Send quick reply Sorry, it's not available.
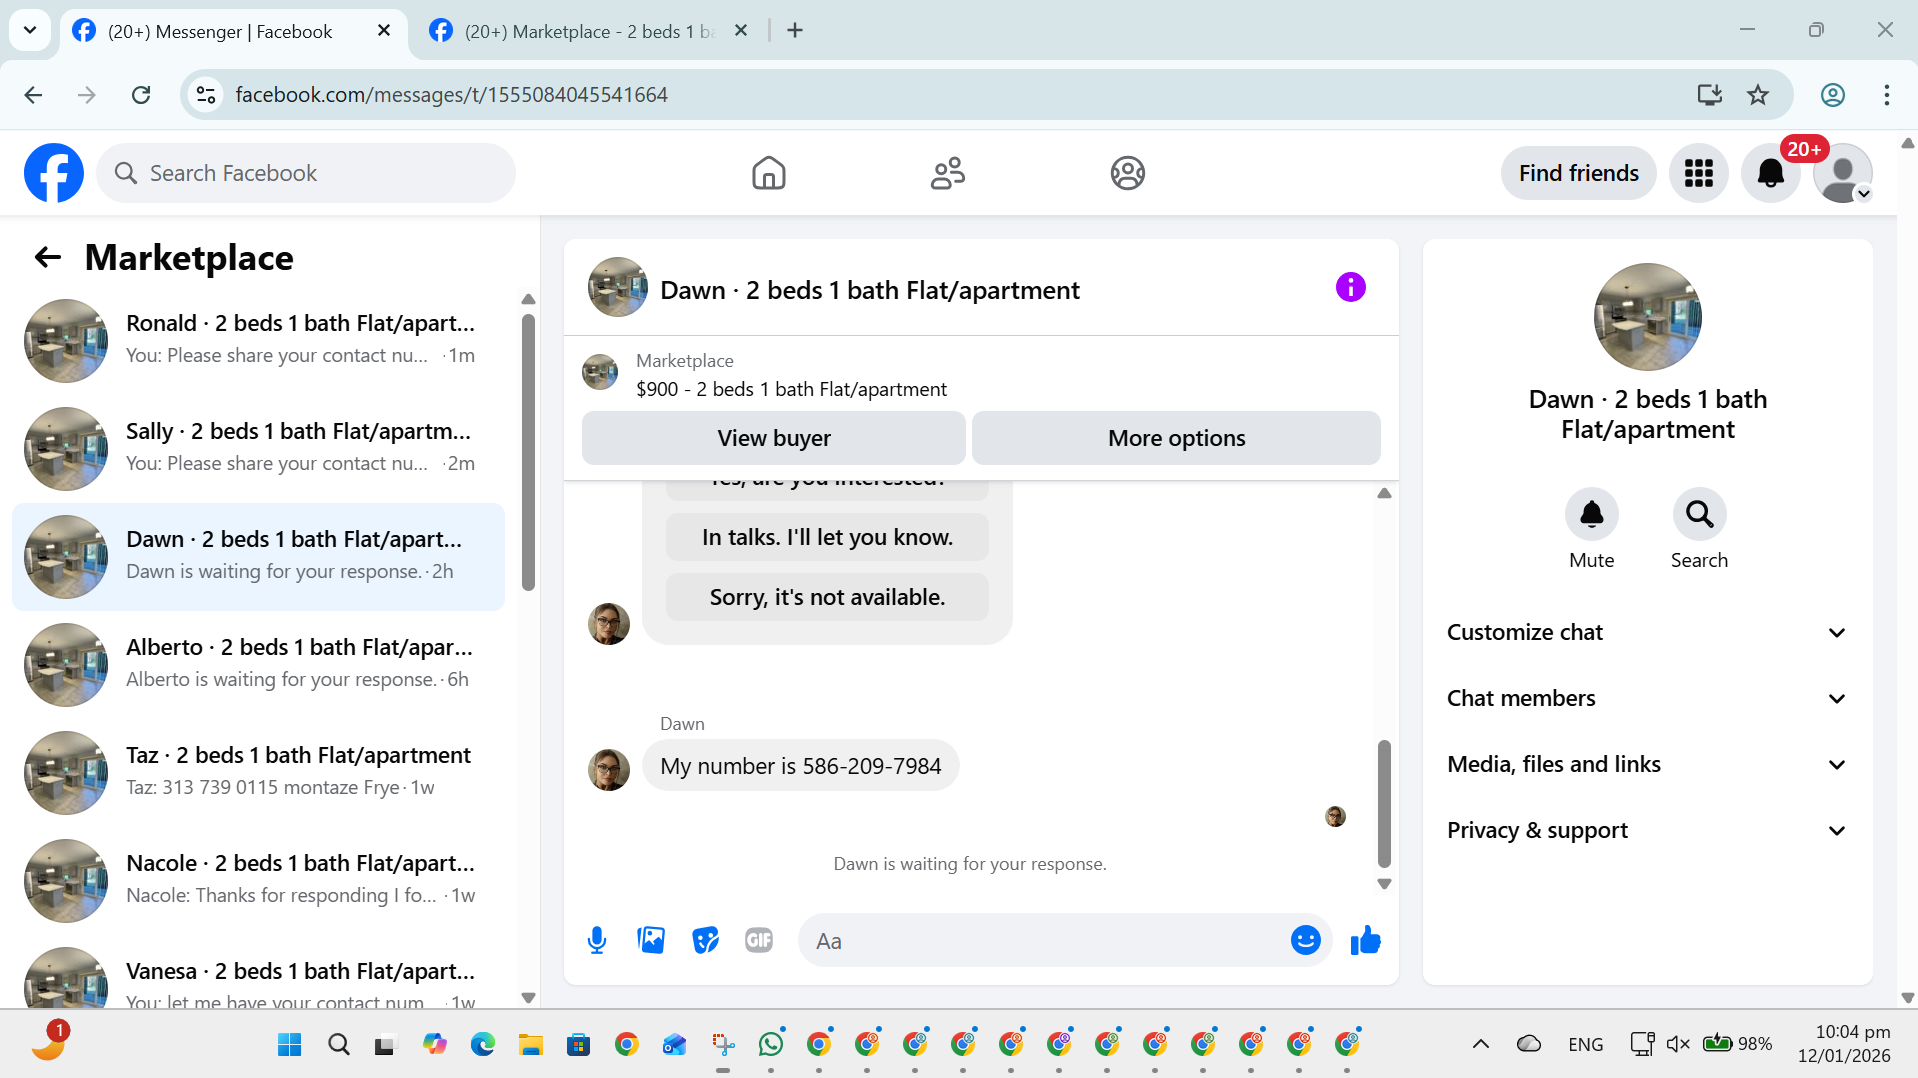This screenshot has width=1918, height=1078. (827, 597)
